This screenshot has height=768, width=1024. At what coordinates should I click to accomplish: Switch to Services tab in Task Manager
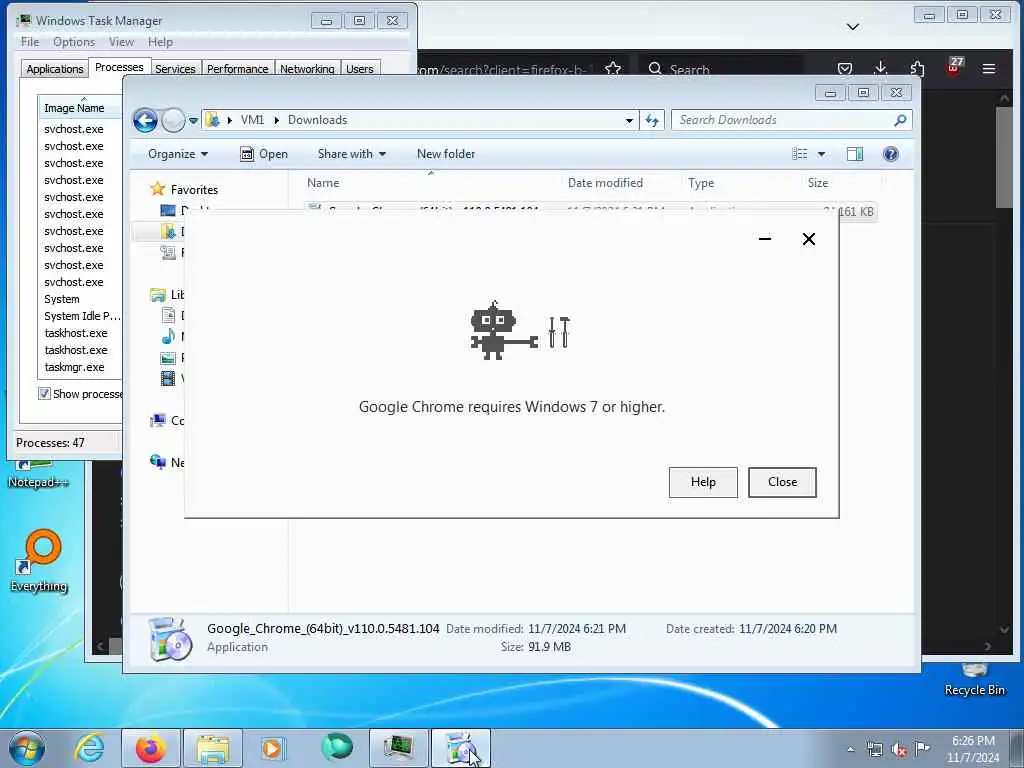[x=175, y=69]
